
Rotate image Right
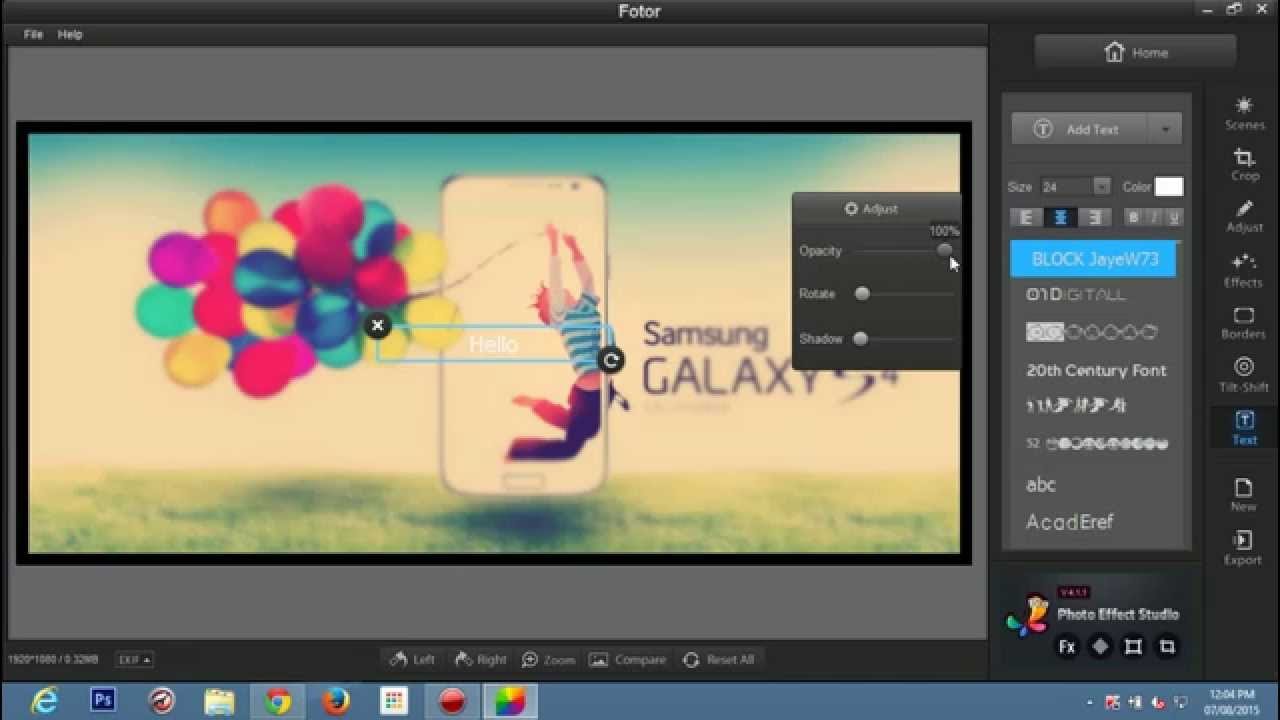(481, 659)
